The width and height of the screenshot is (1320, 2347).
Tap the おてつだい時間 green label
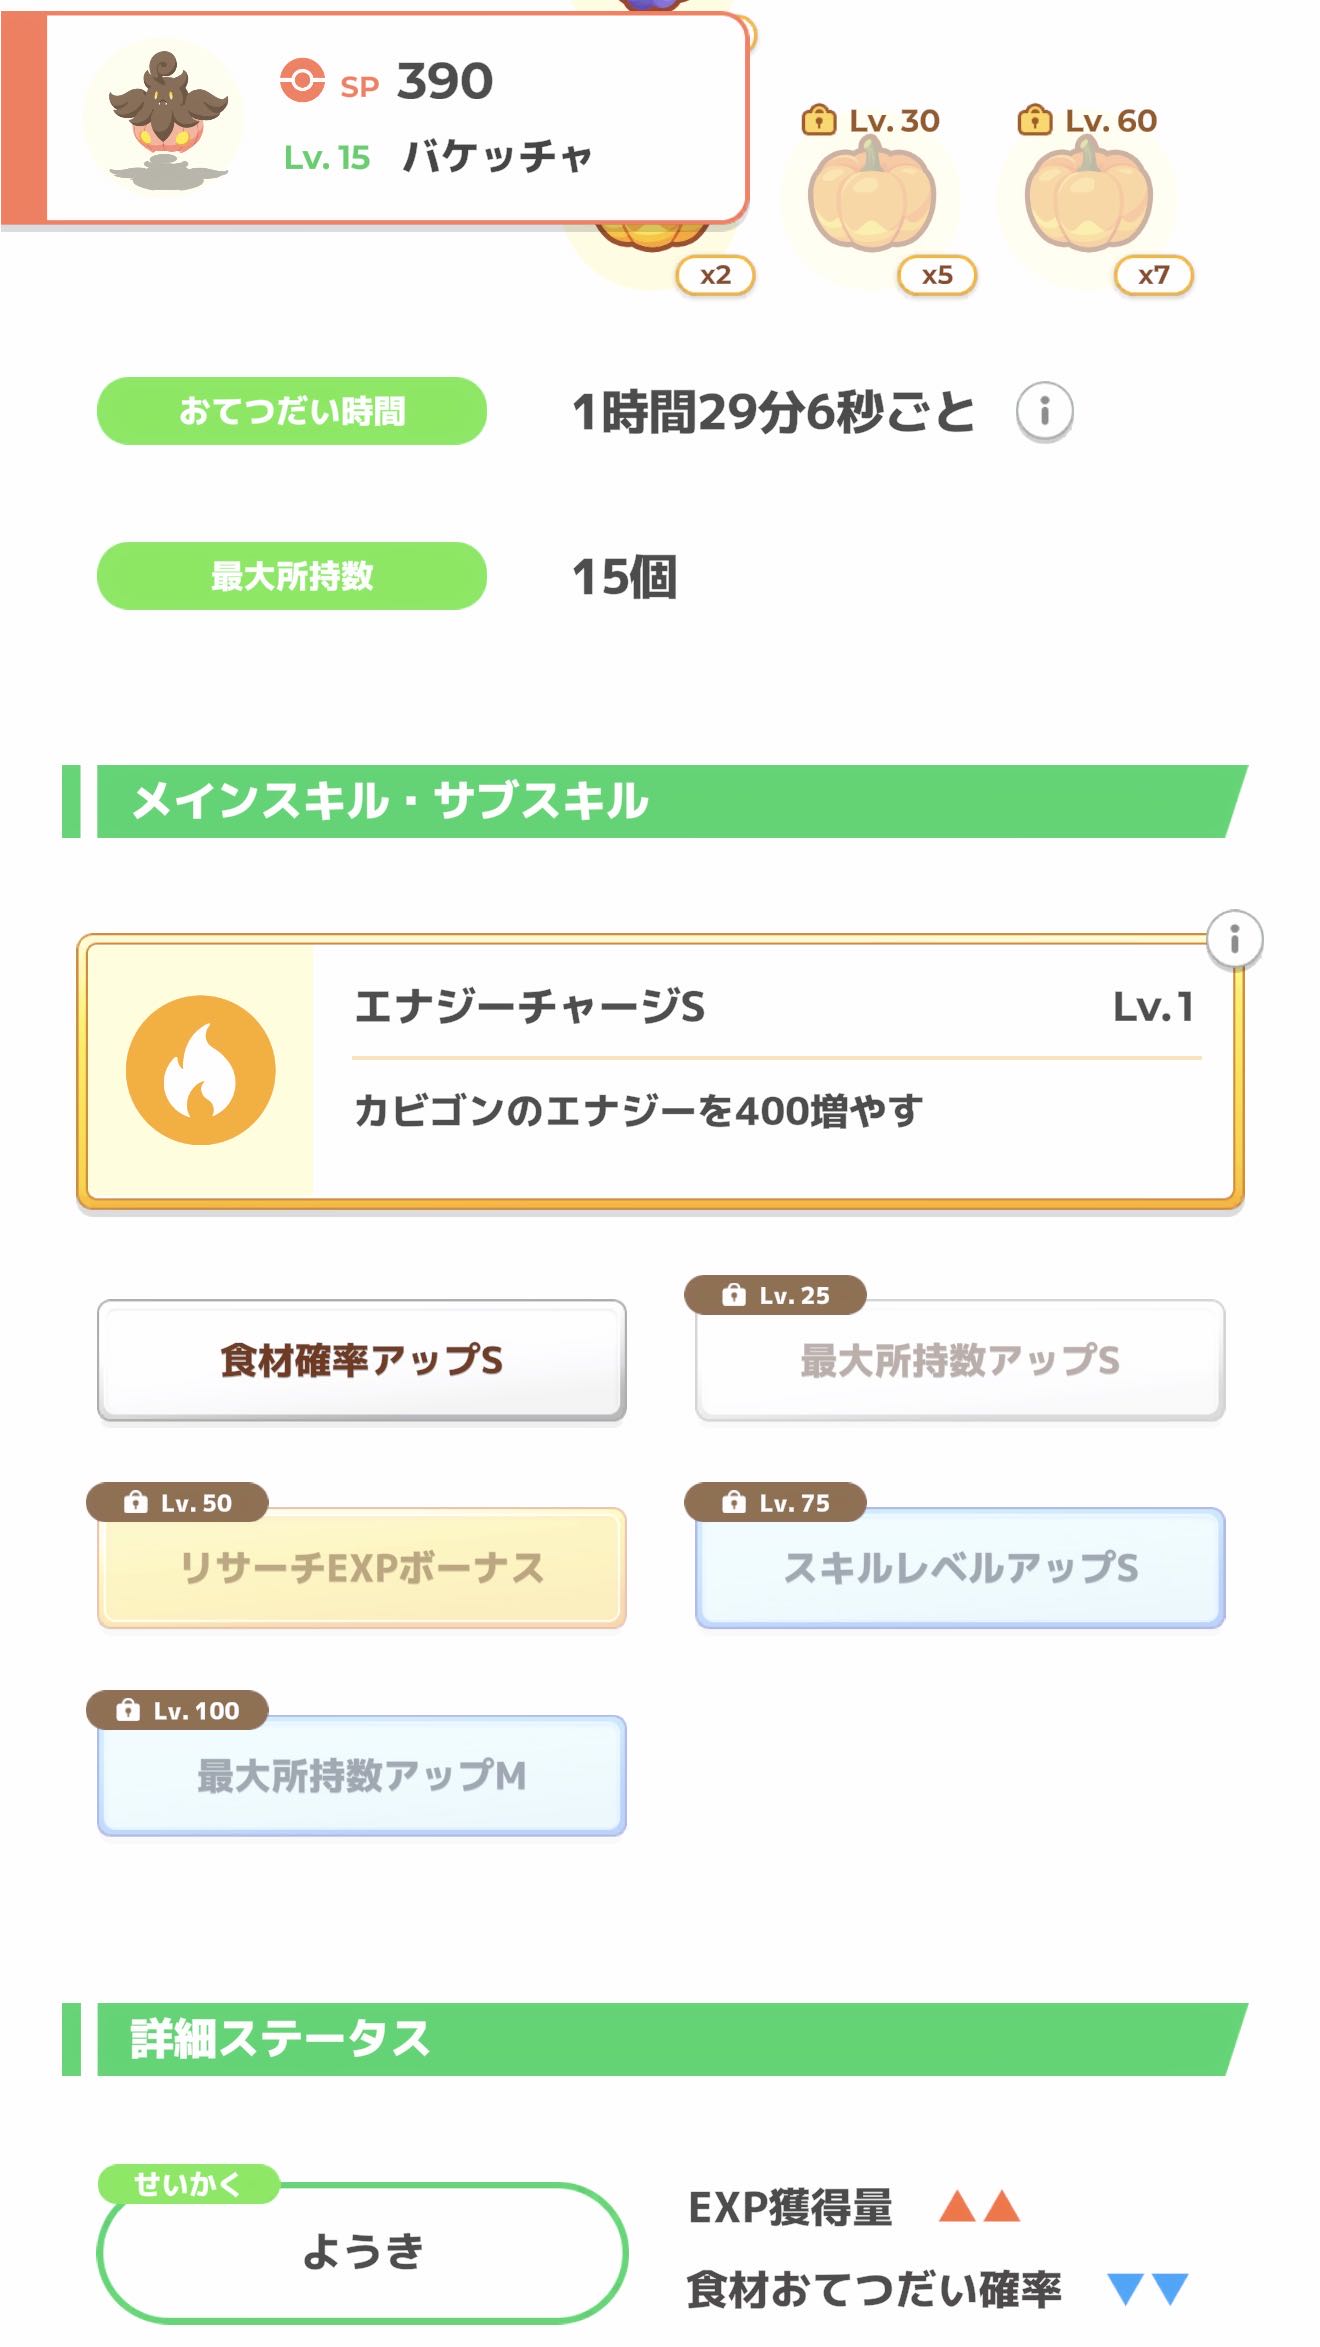tap(292, 411)
